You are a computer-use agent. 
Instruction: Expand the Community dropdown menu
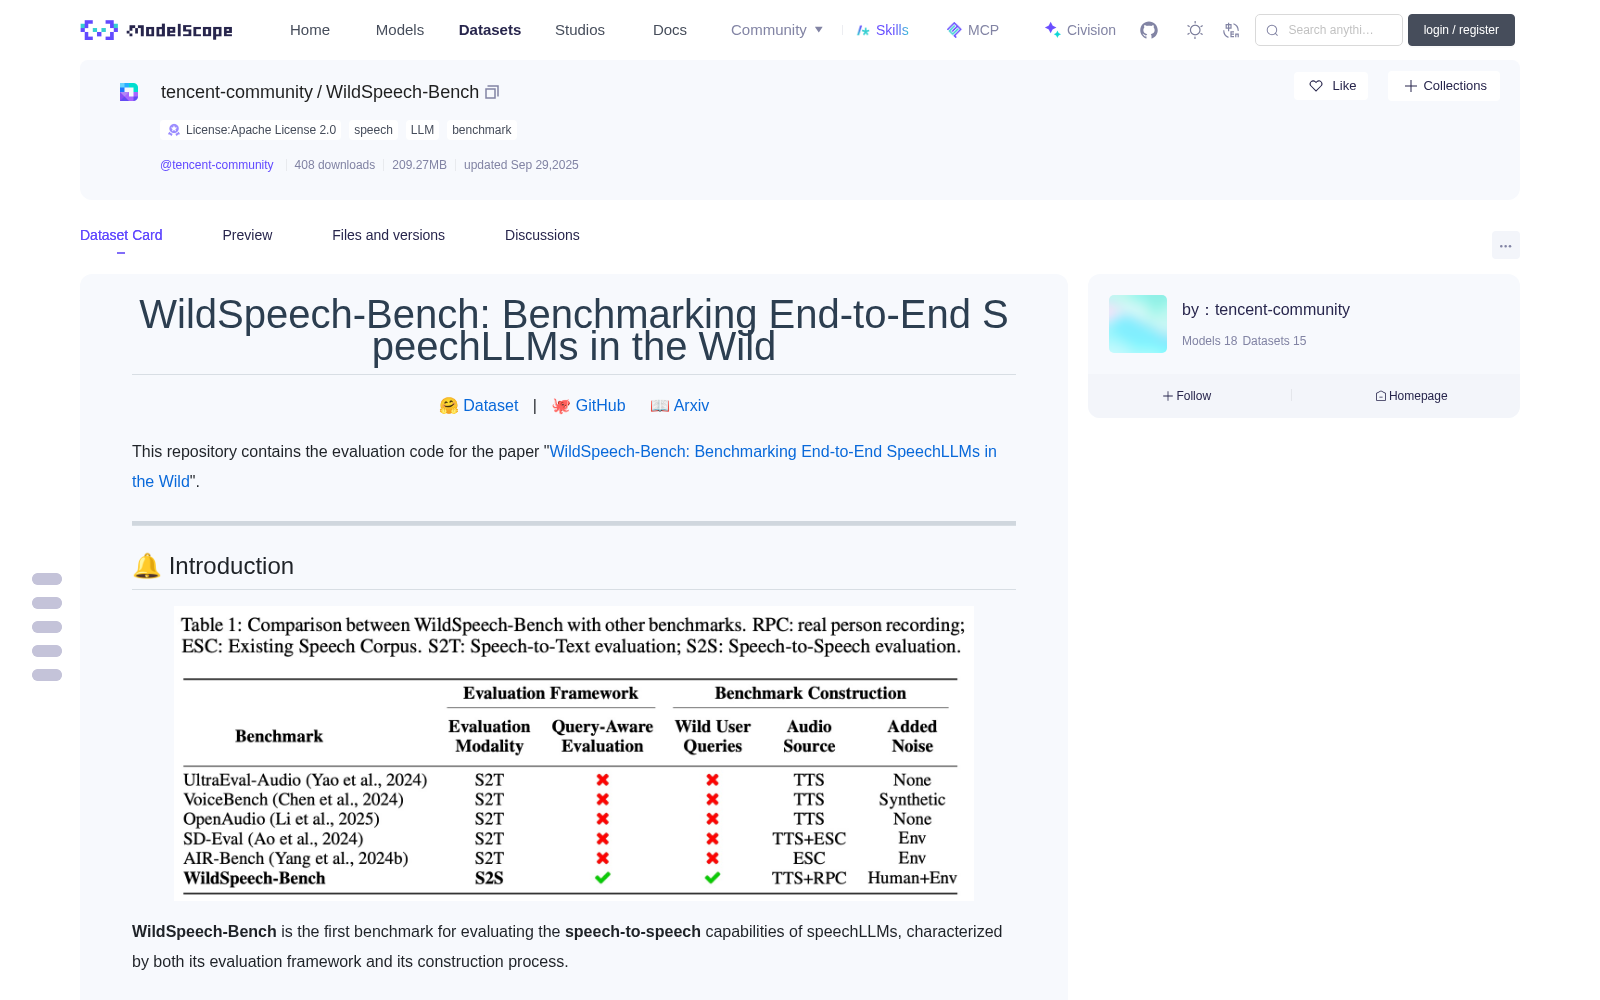777,30
